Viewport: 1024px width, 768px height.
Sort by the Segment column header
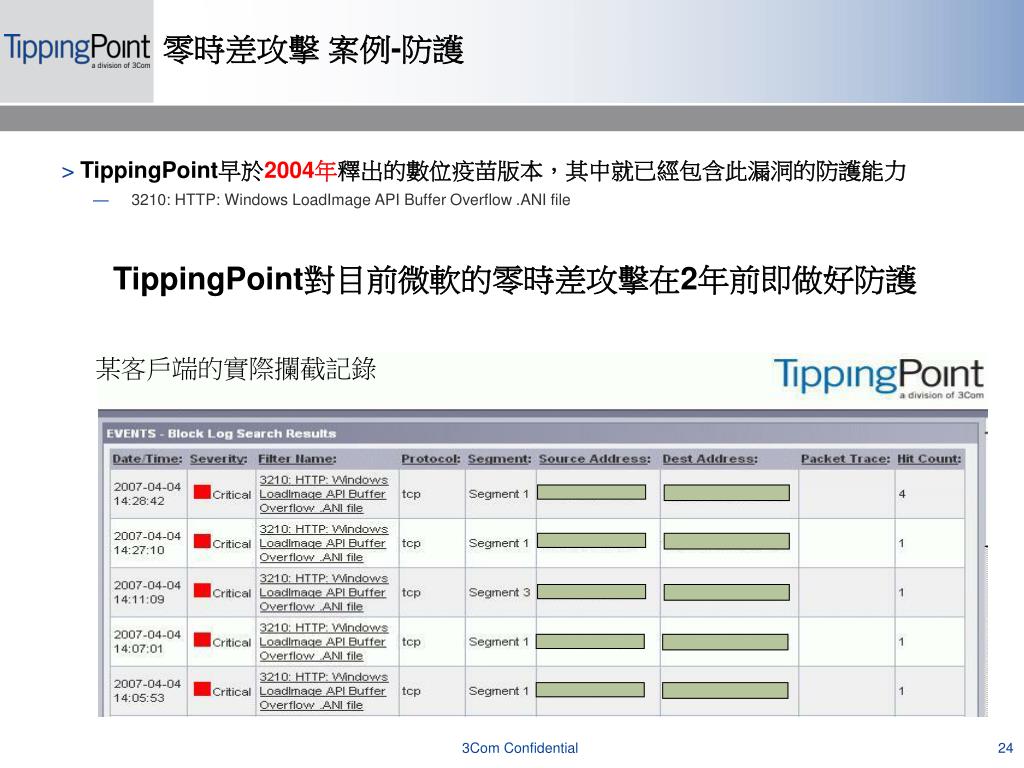point(500,458)
